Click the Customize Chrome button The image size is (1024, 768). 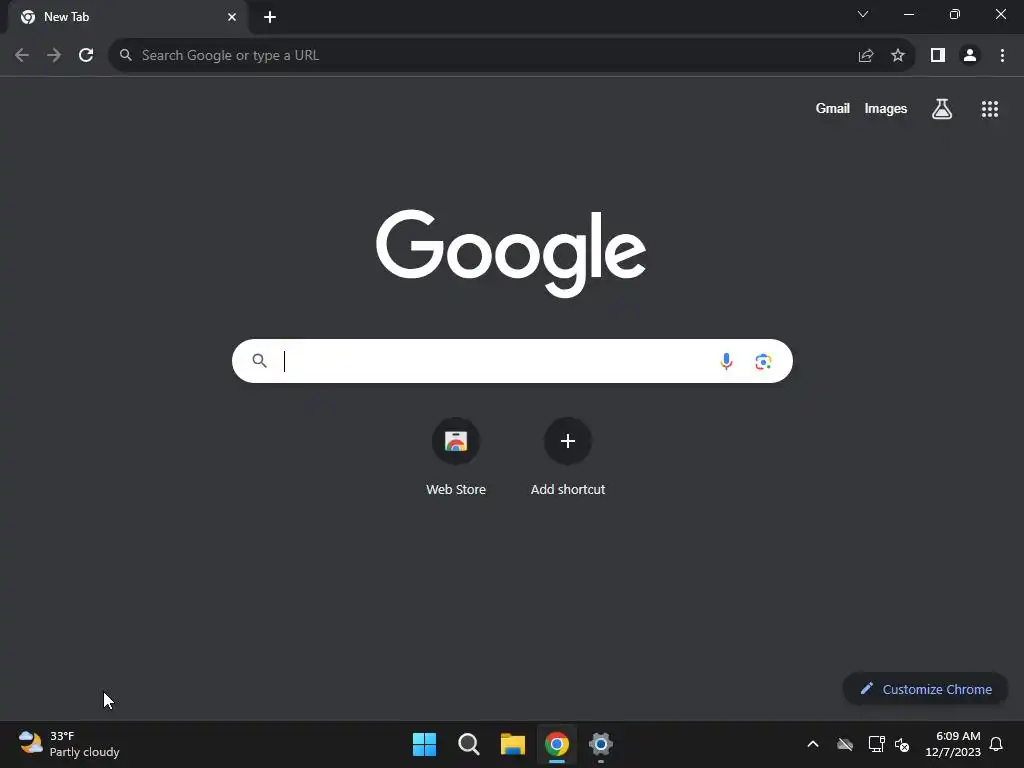click(x=926, y=689)
